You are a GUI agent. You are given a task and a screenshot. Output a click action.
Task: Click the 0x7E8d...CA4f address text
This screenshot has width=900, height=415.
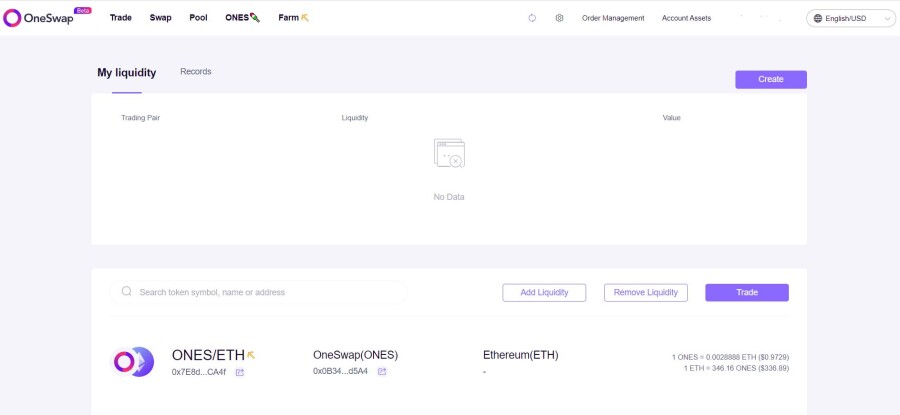pyautogui.click(x=199, y=372)
